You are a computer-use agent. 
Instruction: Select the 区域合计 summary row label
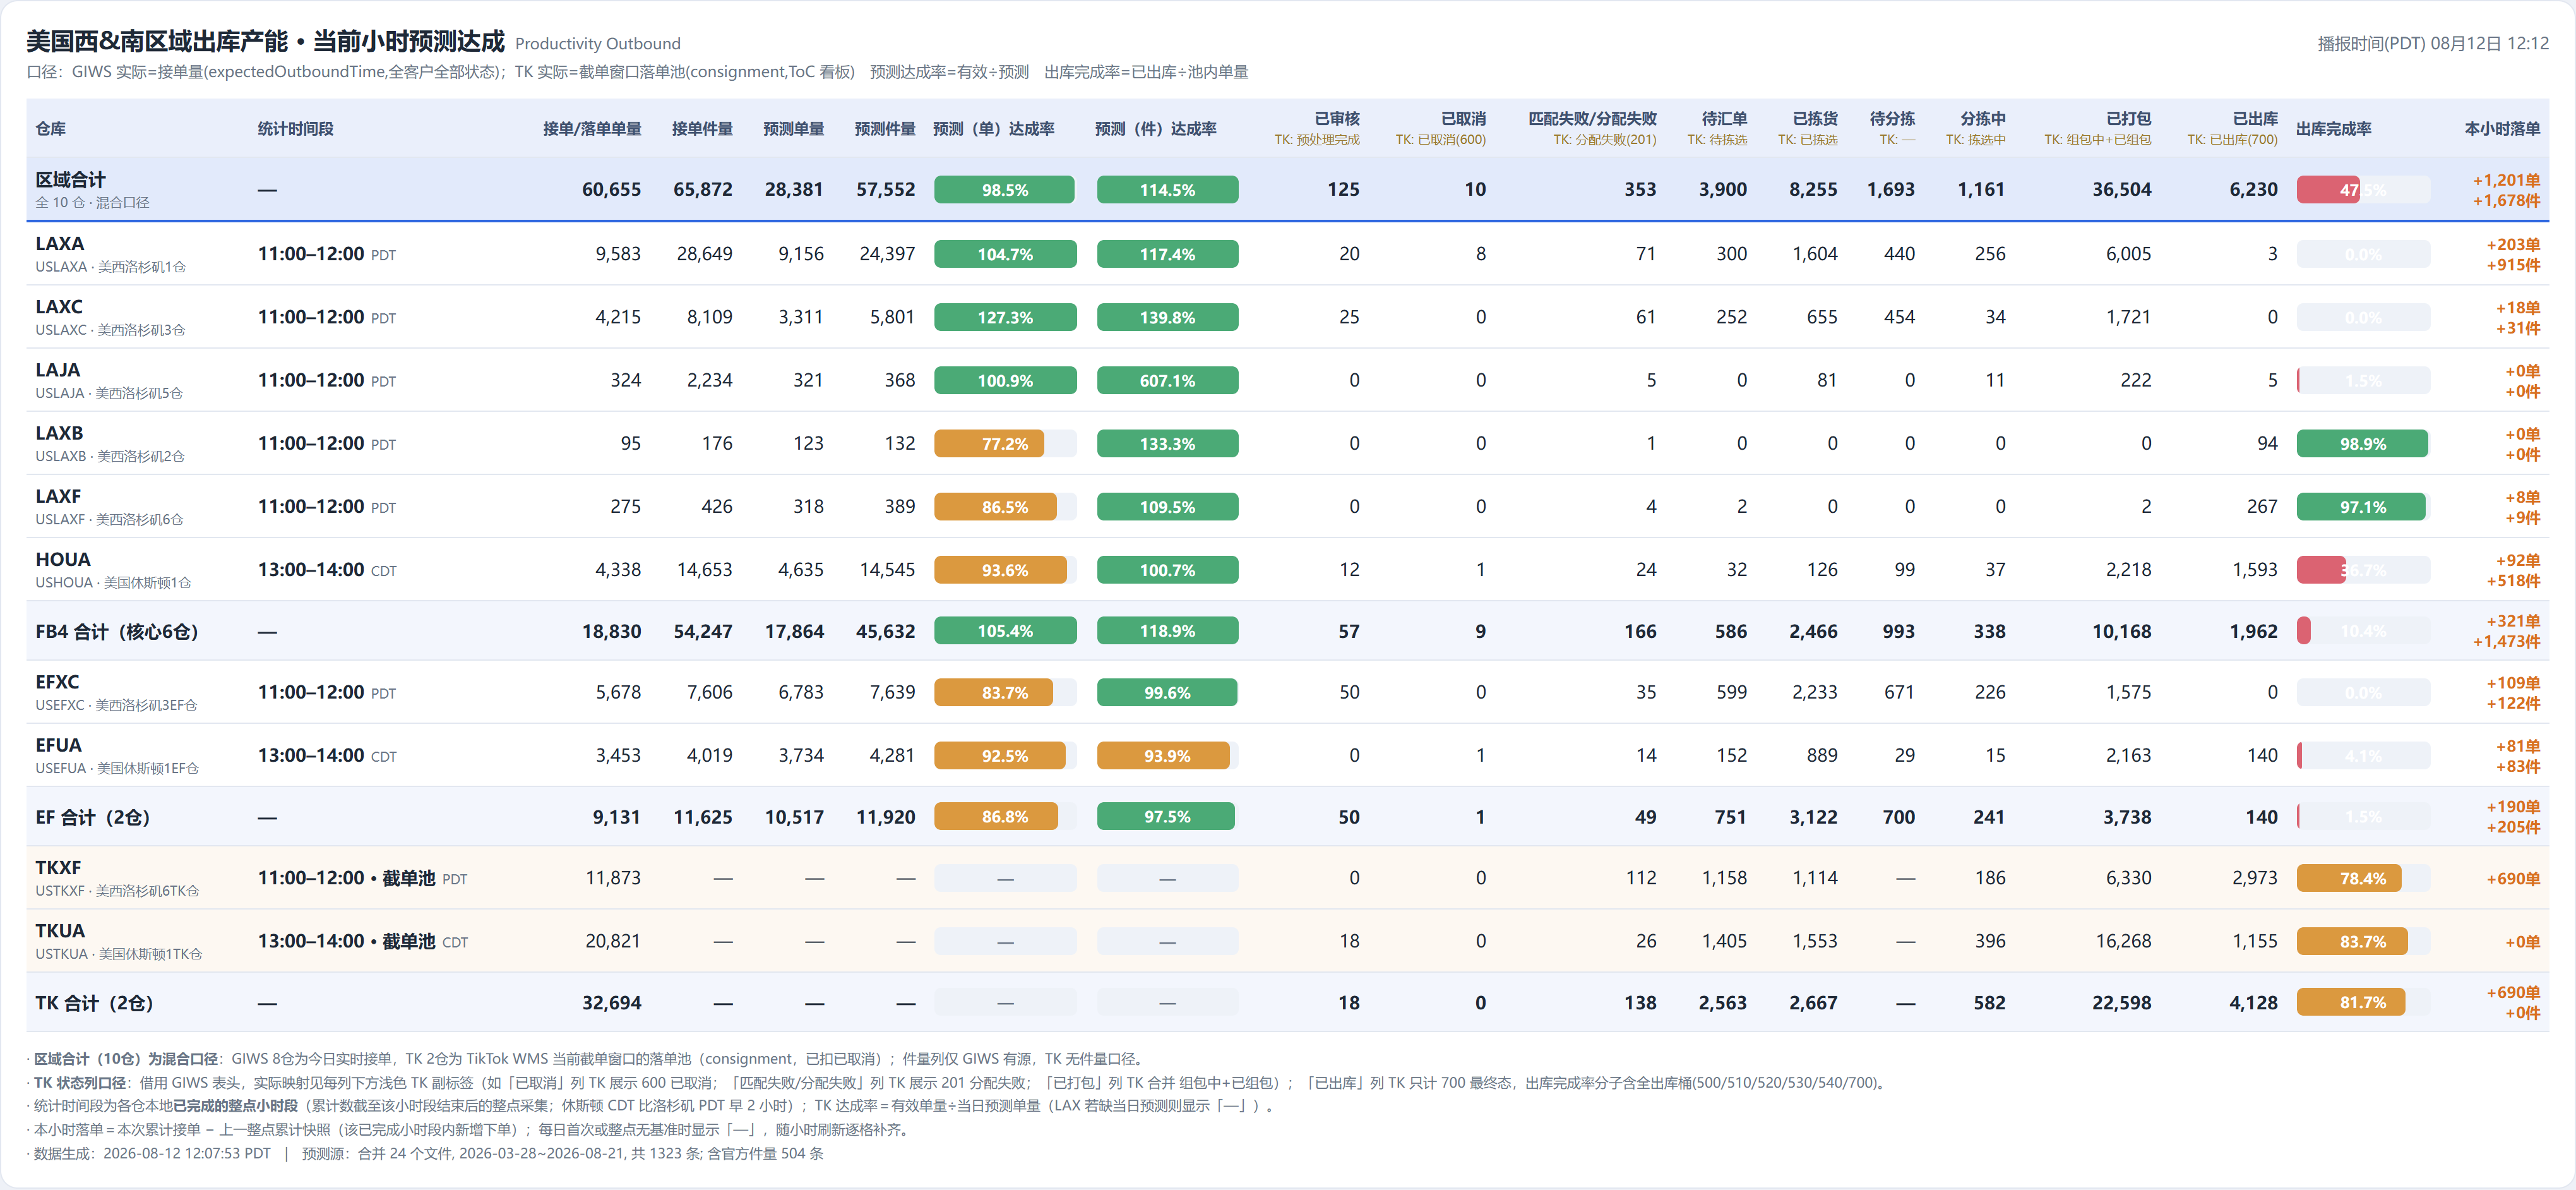[70, 180]
